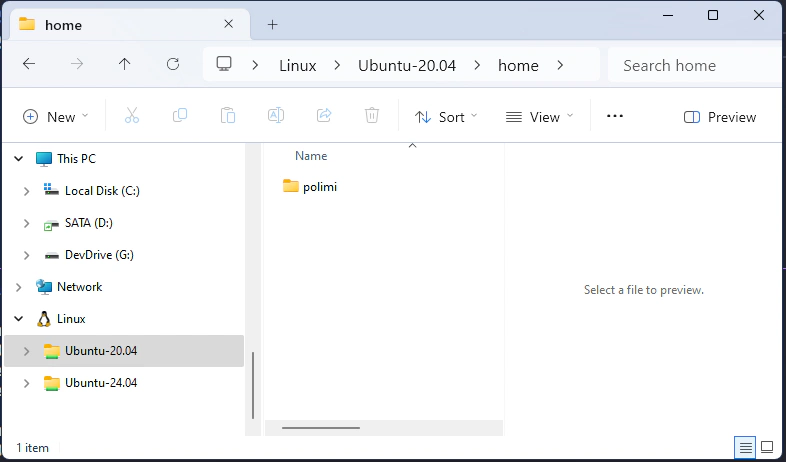Click the New button

click(x=56, y=117)
